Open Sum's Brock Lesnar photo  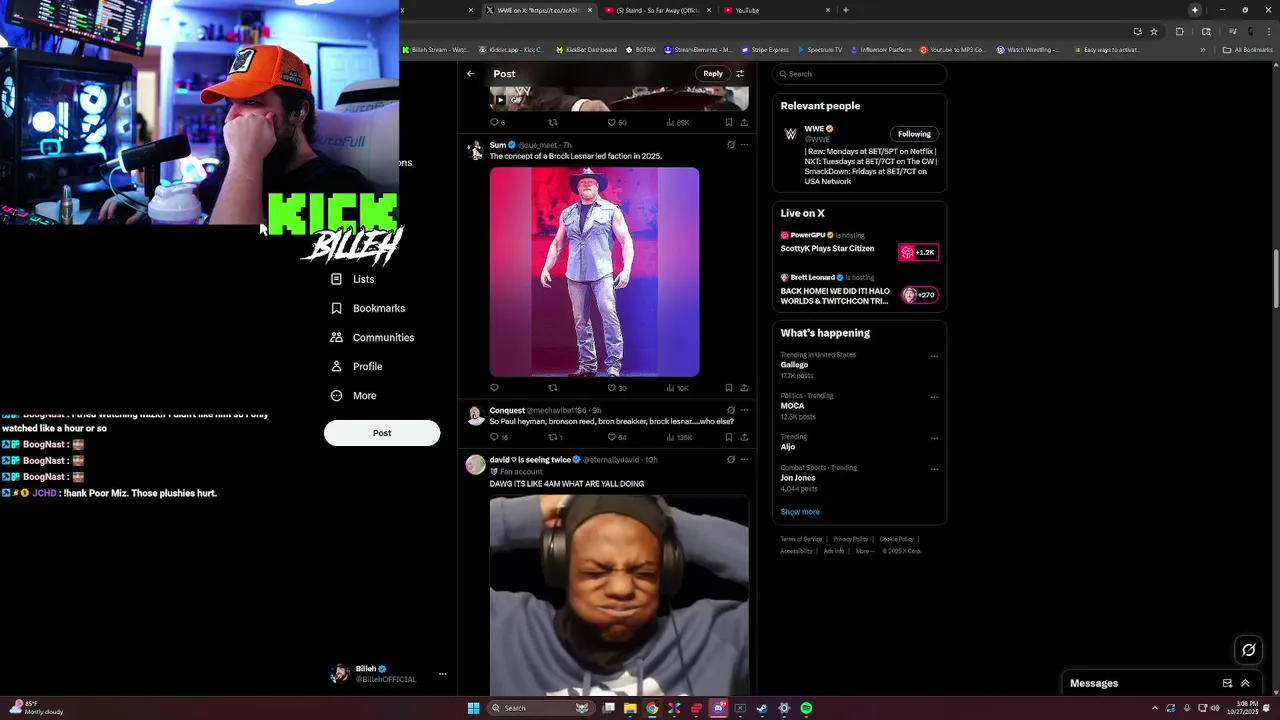594,272
